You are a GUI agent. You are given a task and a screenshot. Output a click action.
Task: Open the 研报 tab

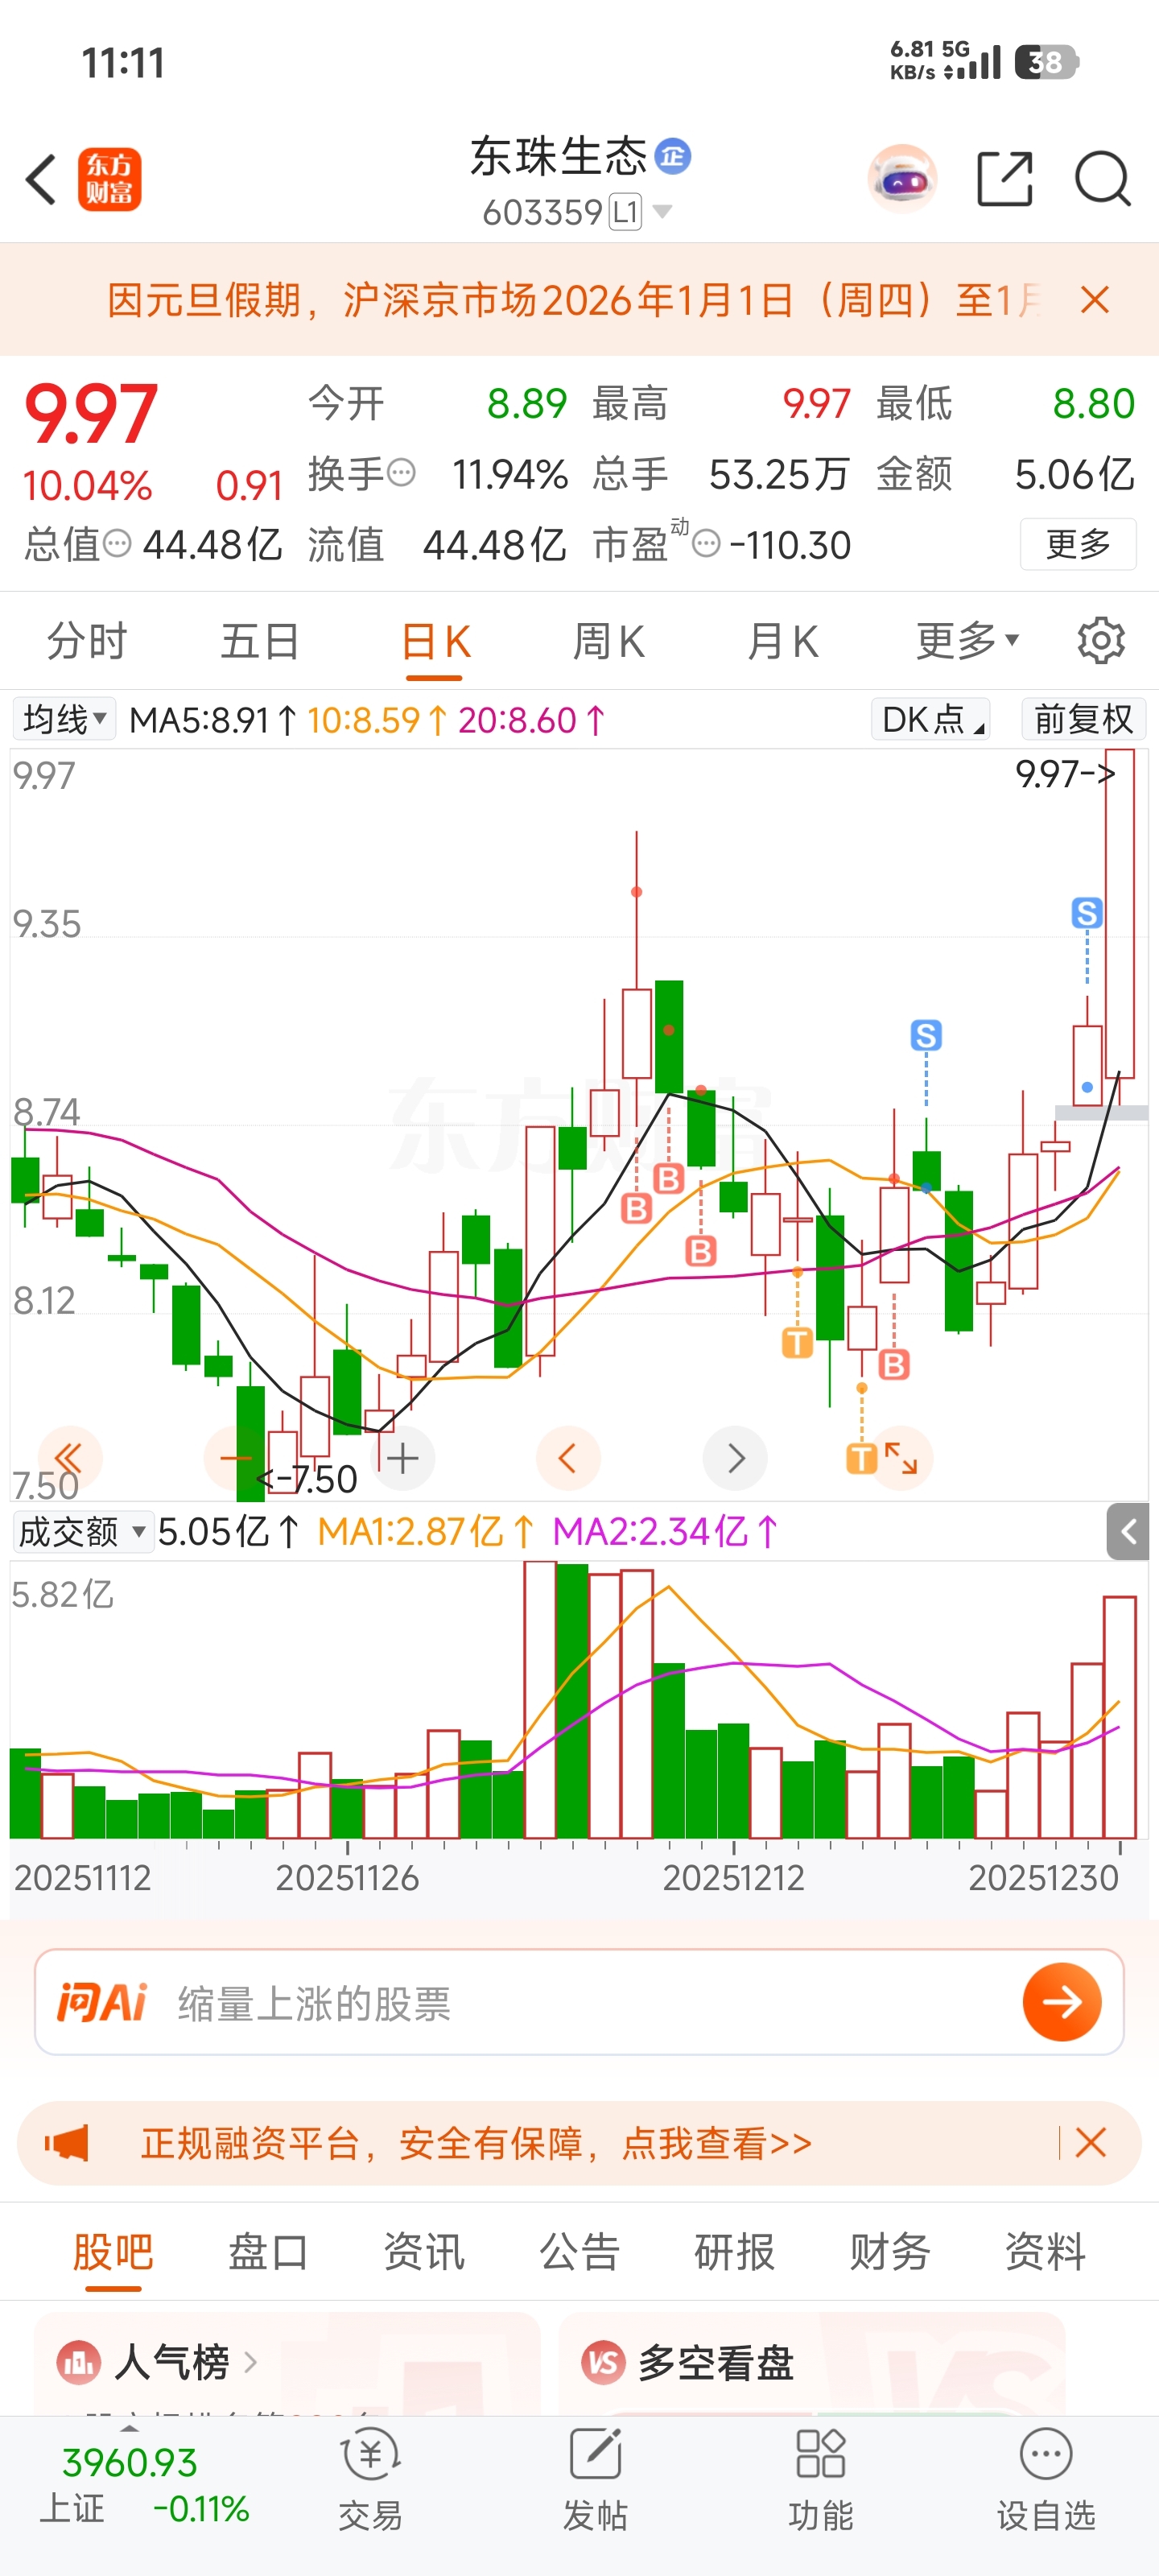[735, 2252]
